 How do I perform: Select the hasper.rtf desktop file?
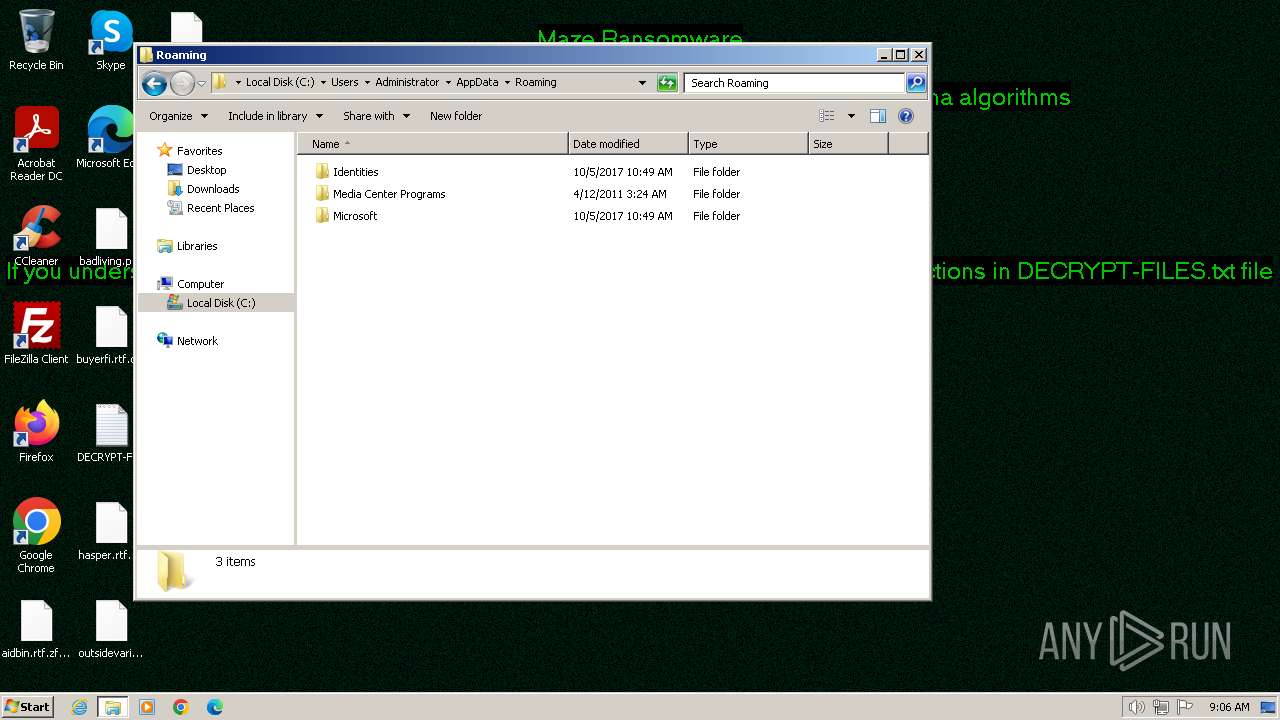click(x=106, y=530)
